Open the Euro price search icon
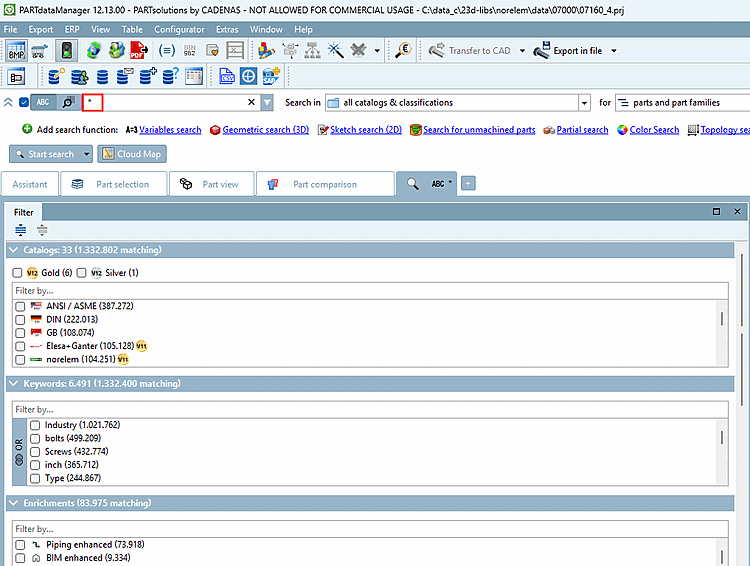Viewport: 750px width, 566px height. tap(403, 50)
